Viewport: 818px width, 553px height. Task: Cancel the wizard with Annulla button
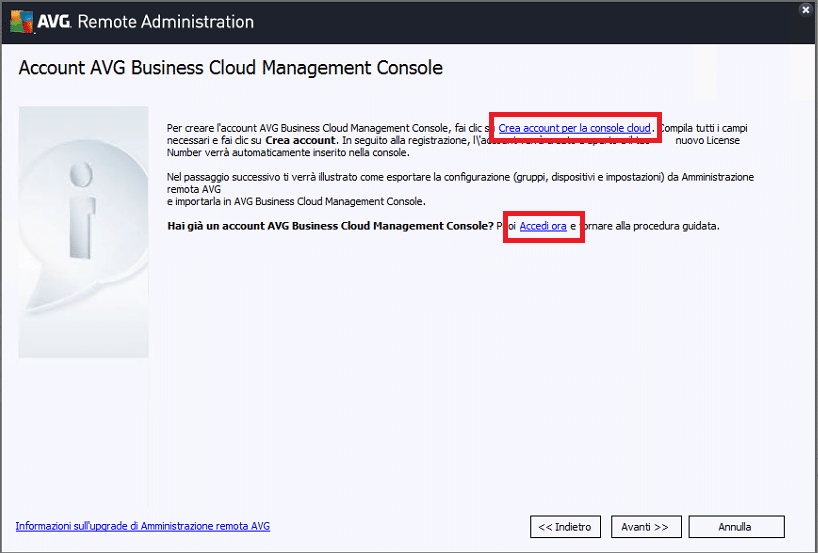tap(736, 527)
